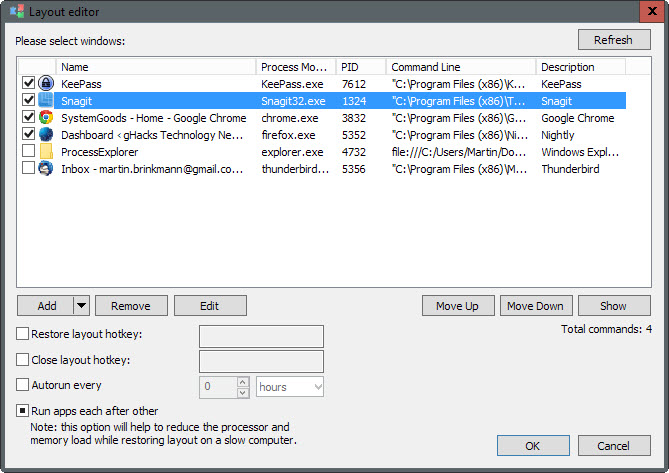This screenshot has width=669, height=473.
Task: Click the autorun interval number field
Action: 218,387
